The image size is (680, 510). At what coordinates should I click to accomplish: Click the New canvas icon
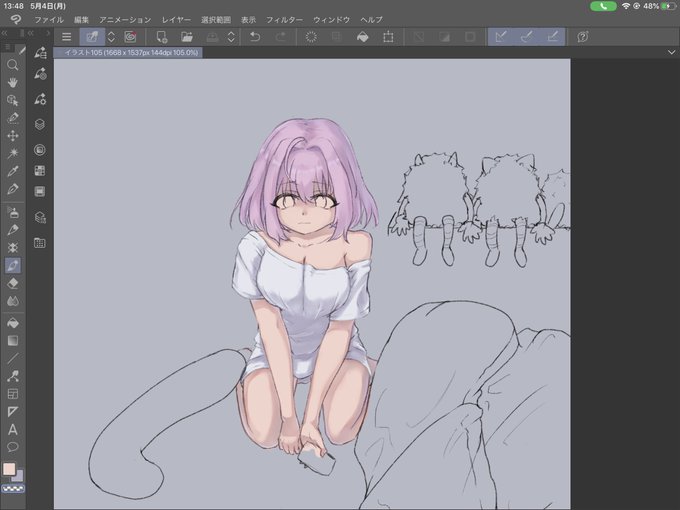(162, 37)
